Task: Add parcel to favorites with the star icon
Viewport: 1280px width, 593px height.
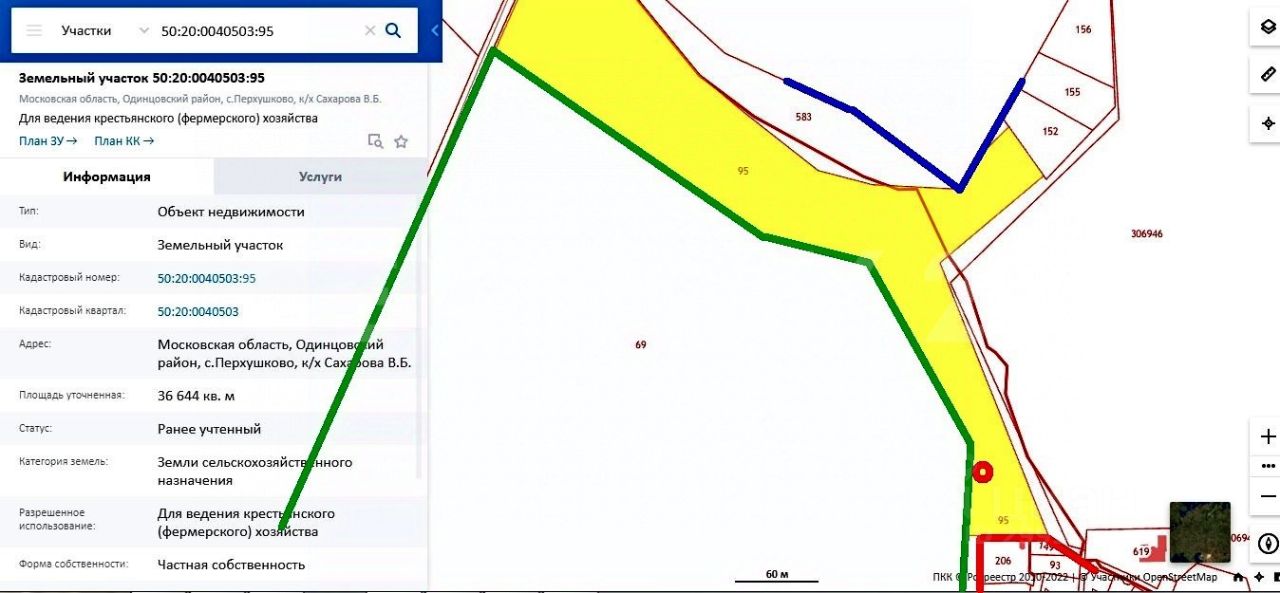Action: tap(401, 141)
